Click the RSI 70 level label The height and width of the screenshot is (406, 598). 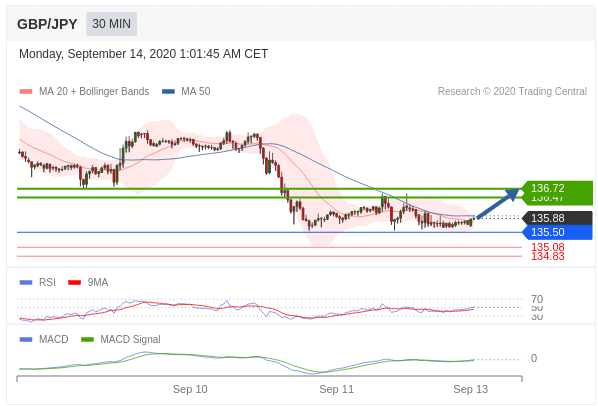coord(537,299)
